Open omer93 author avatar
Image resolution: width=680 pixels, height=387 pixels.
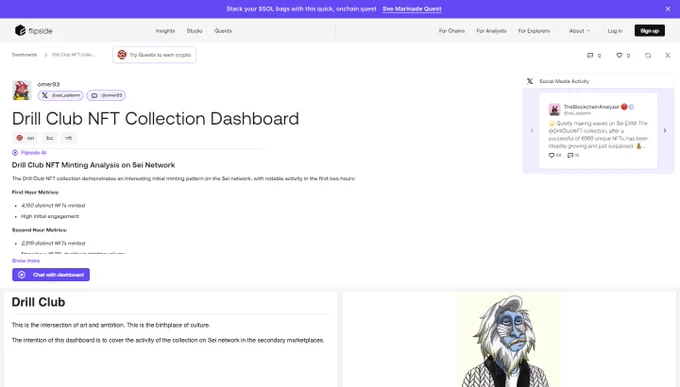click(21, 90)
